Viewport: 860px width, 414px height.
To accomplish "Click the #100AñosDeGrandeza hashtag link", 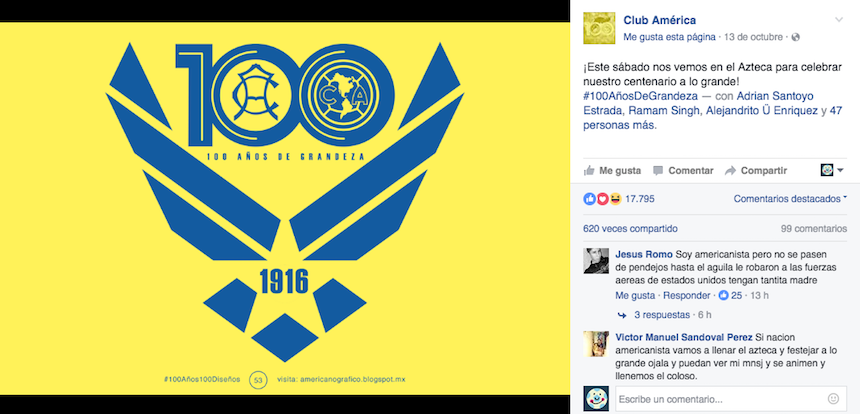I will click(641, 97).
